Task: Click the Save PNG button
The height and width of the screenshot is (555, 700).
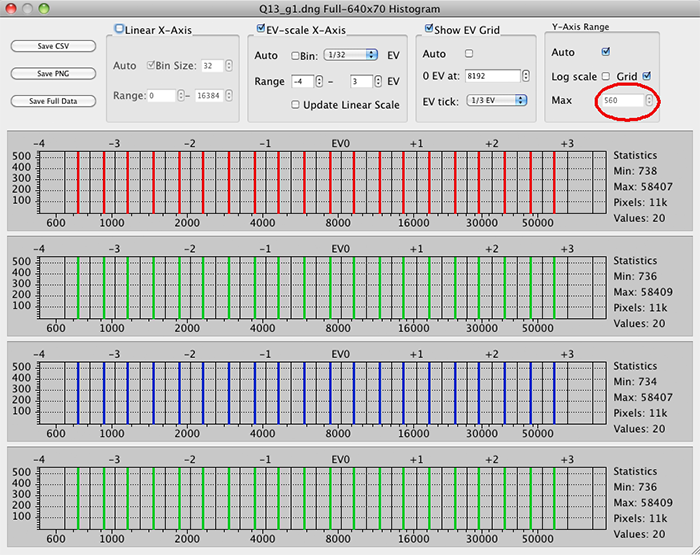Action: 53,74
